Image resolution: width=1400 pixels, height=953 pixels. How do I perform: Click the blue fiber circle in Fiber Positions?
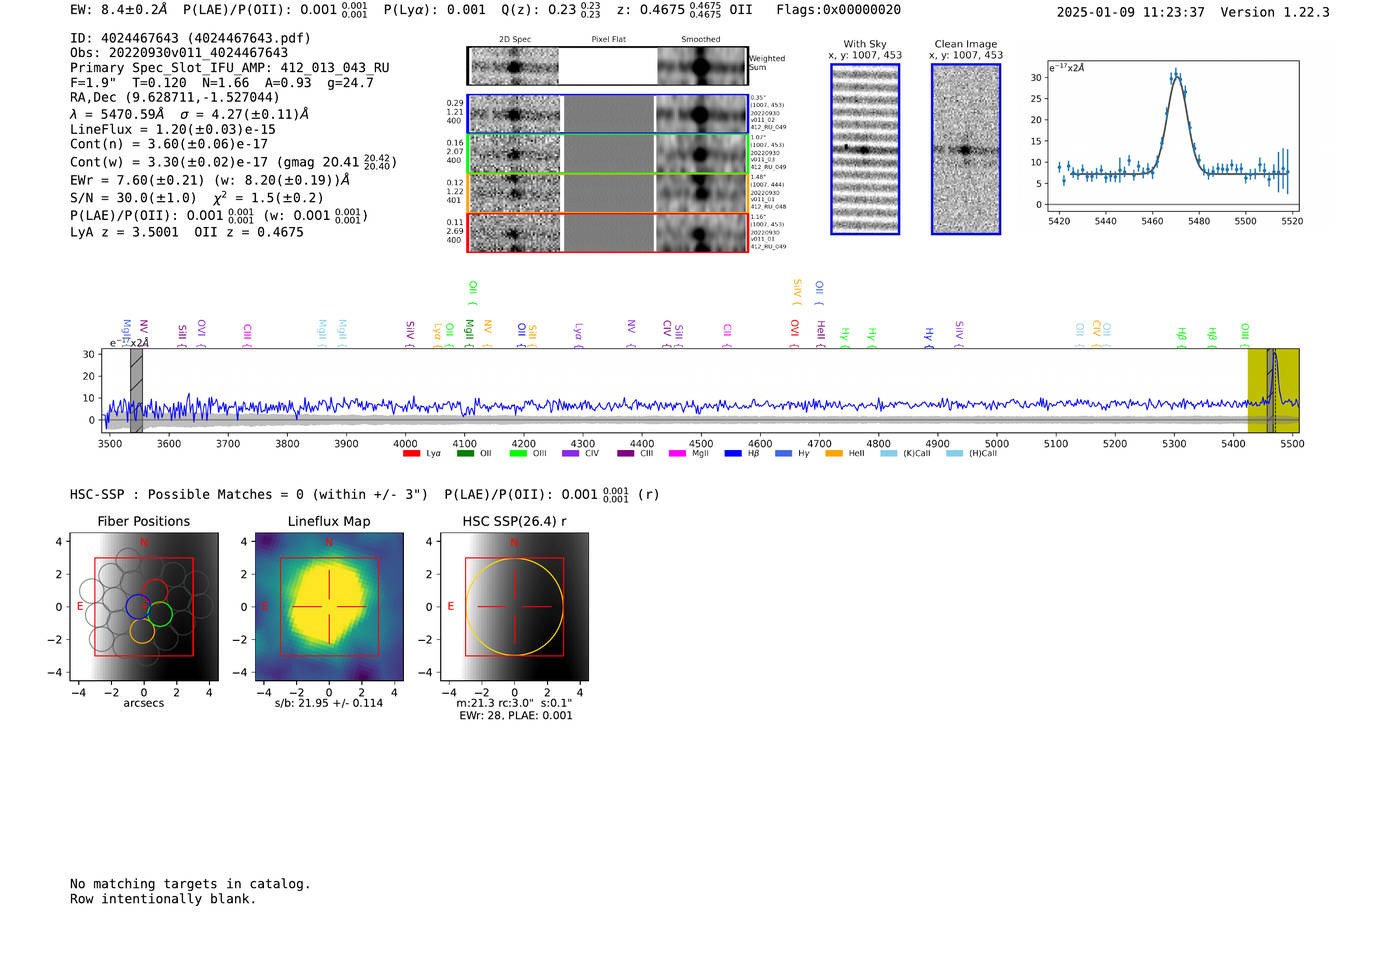[138, 605]
